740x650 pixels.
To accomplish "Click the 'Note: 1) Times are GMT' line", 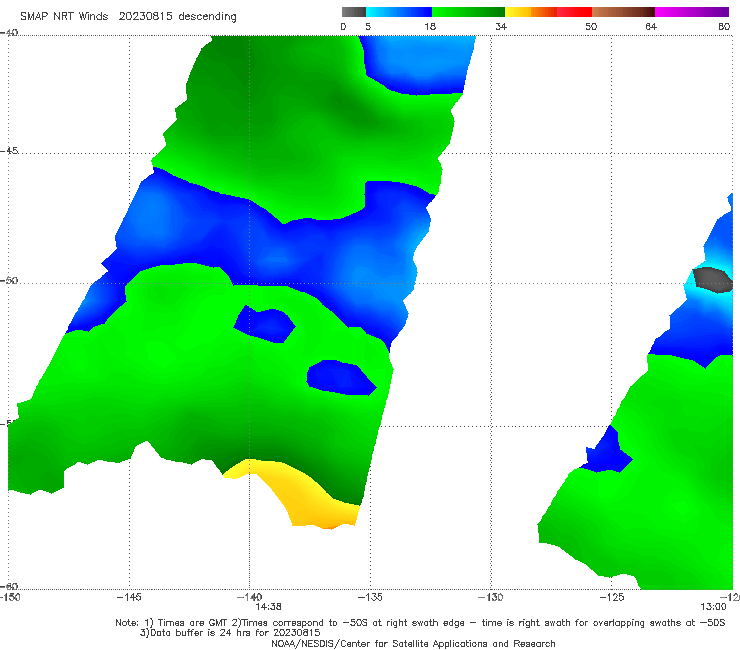I will [420, 623].
